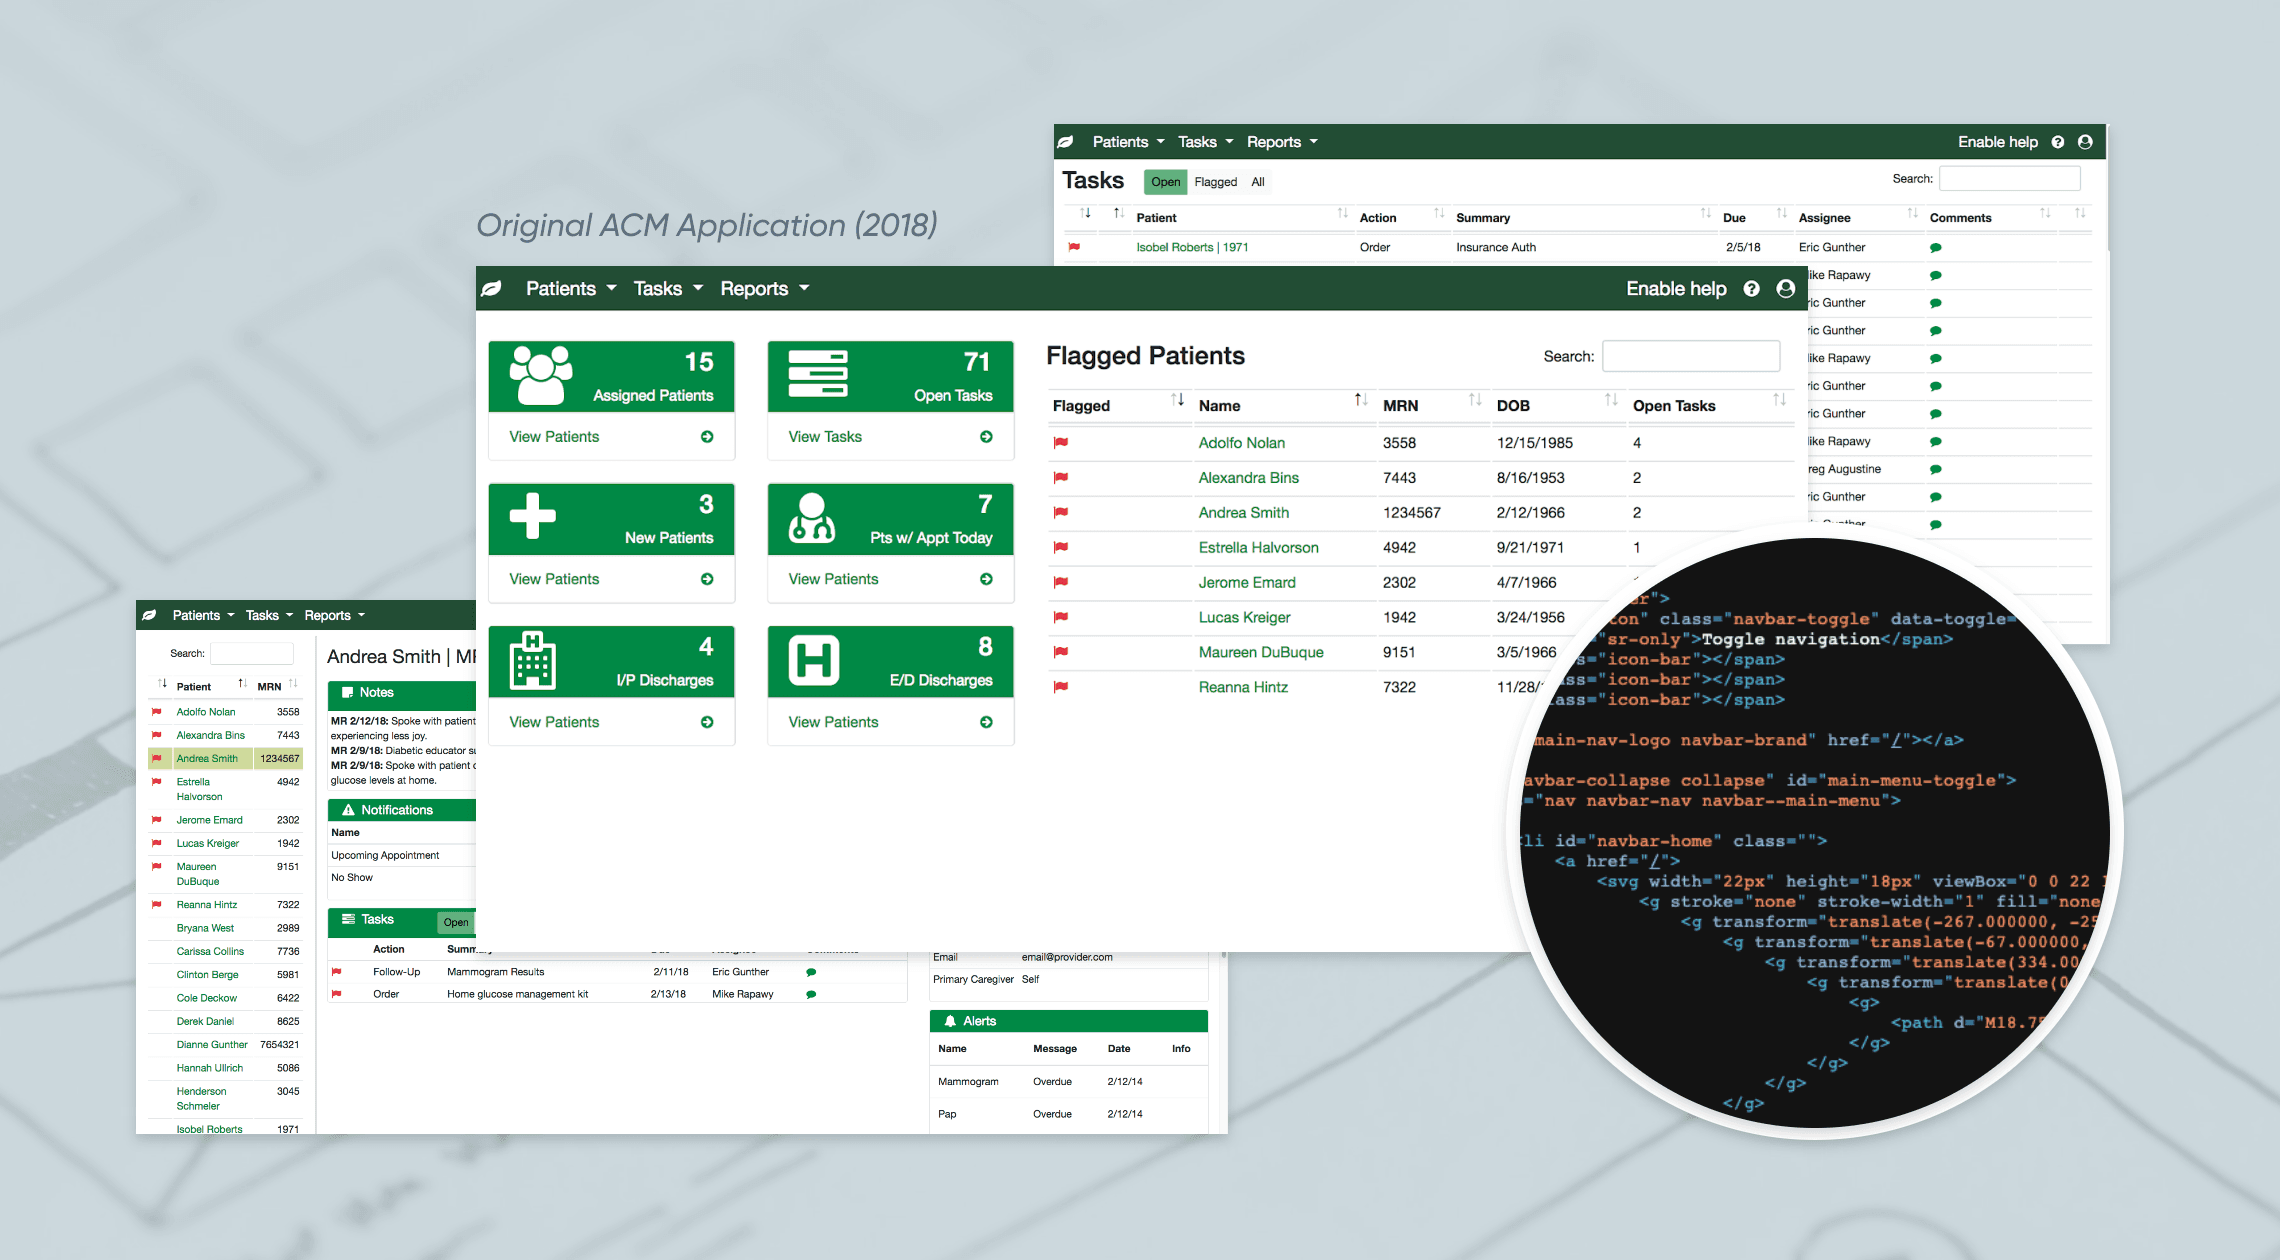Click the help question mark icon in dashboard navbar
Screen dimensions: 2280x1260
click(x=1751, y=289)
